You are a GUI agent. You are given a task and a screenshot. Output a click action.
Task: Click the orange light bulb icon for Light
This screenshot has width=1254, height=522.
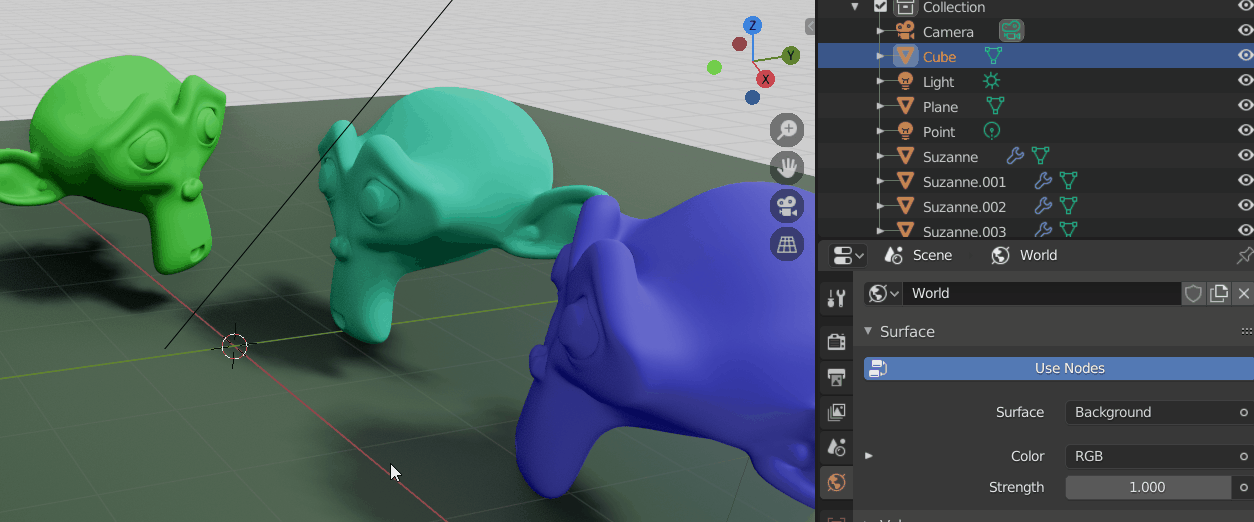coord(905,81)
